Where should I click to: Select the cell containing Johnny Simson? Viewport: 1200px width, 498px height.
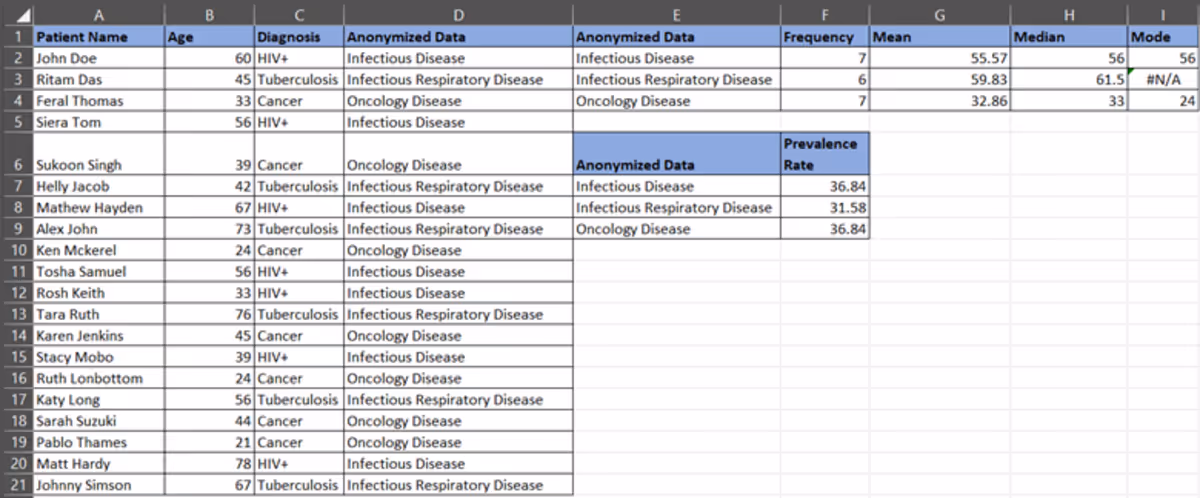point(99,485)
